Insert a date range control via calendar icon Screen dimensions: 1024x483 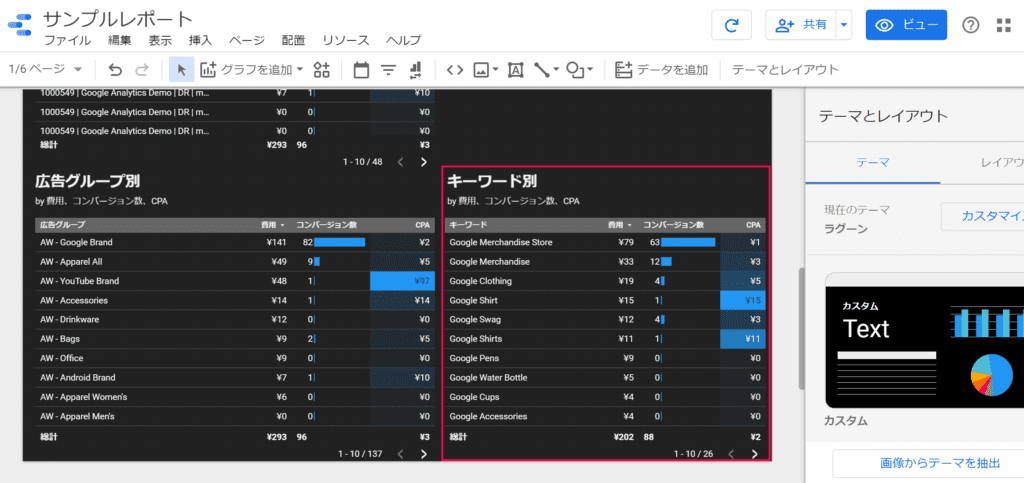[x=360, y=70]
